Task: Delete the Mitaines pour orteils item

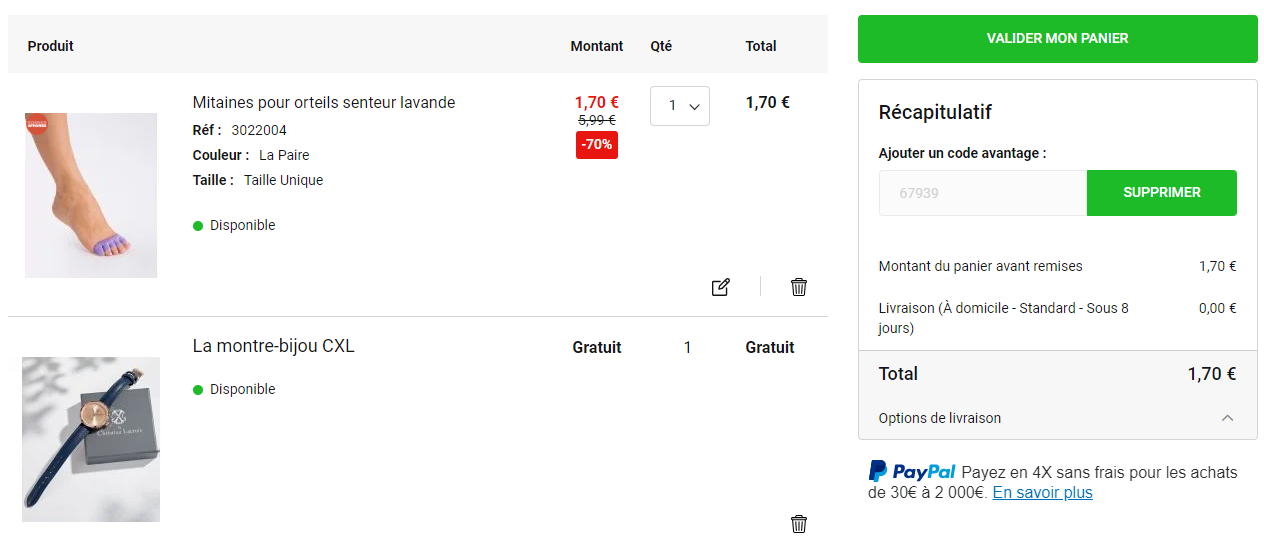Action: [799, 287]
